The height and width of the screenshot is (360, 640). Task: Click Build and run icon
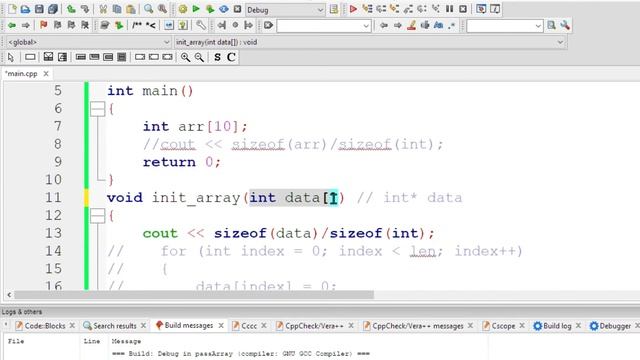pyautogui.click(x=210, y=9)
